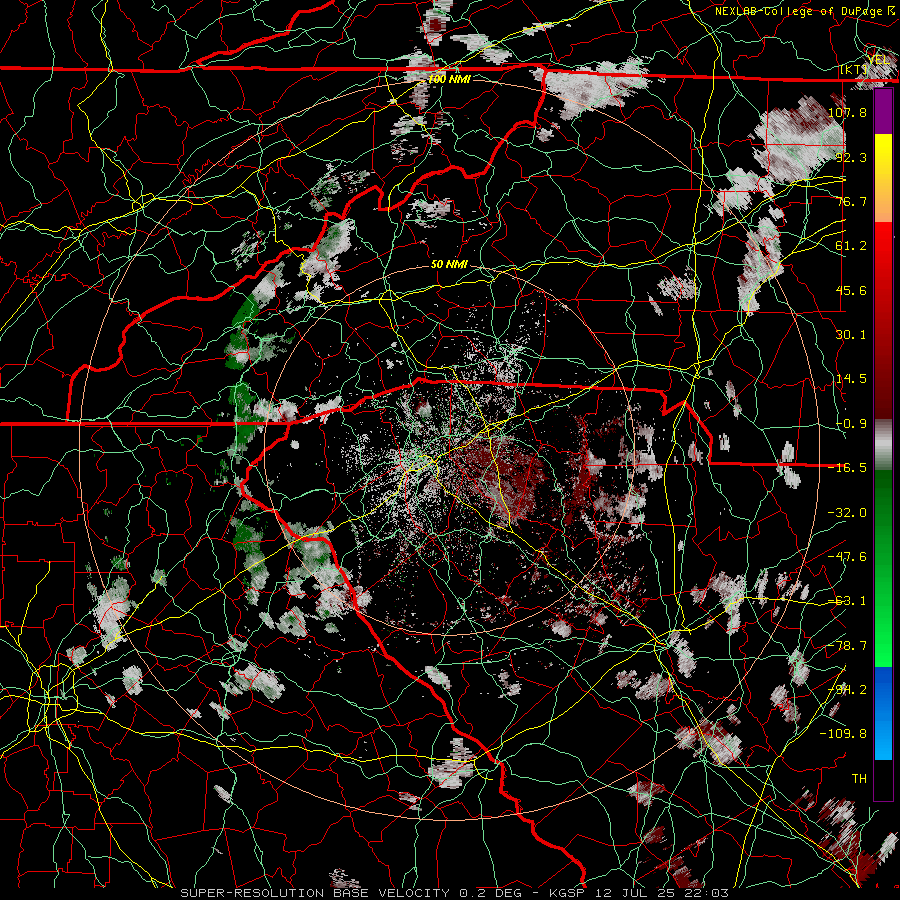Click the TH label below the scale
The width and height of the screenshot is (900, 900).
tap(859, 779)
